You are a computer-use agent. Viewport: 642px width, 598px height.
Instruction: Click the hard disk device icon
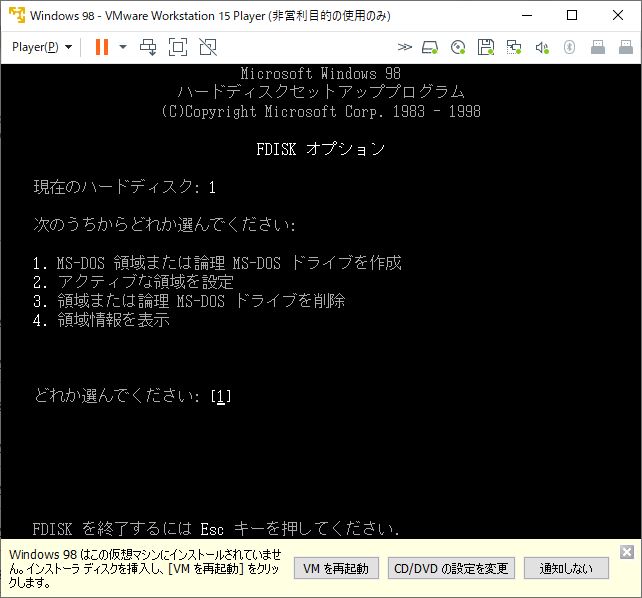(430, 47)
